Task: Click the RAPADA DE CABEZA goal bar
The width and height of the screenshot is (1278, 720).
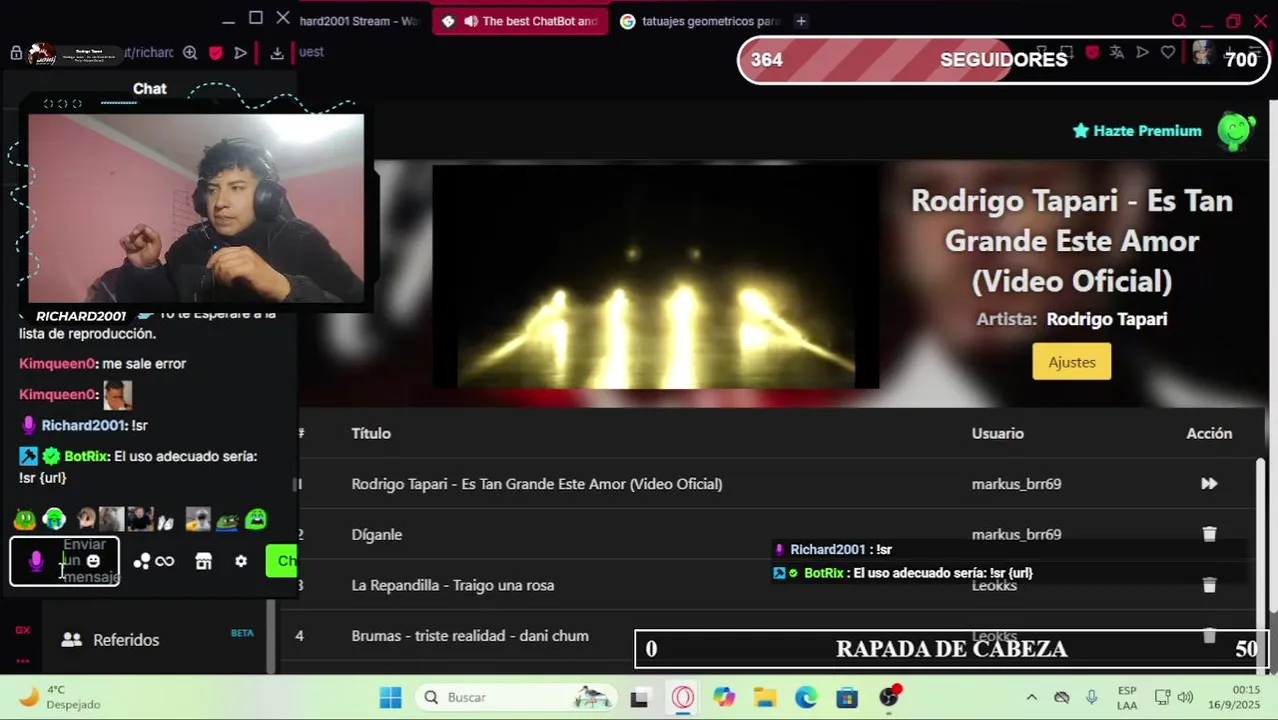Action: (952, 649)
